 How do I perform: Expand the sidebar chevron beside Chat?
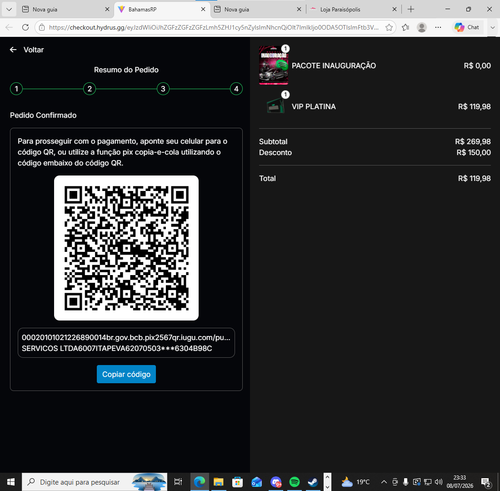point(492,27)
